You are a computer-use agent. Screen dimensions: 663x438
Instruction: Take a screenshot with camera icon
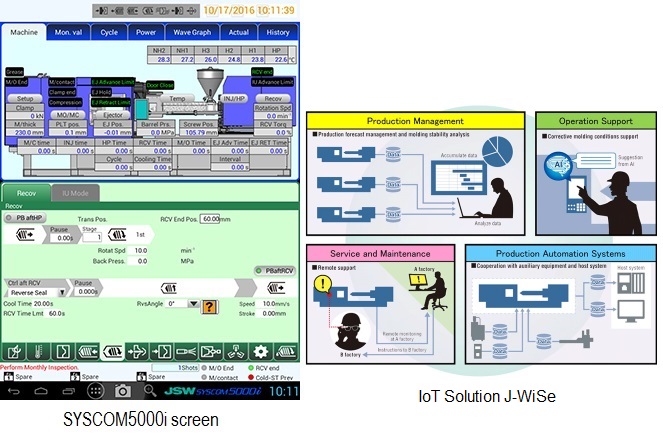pyautogui.click(x=123, y=391)
